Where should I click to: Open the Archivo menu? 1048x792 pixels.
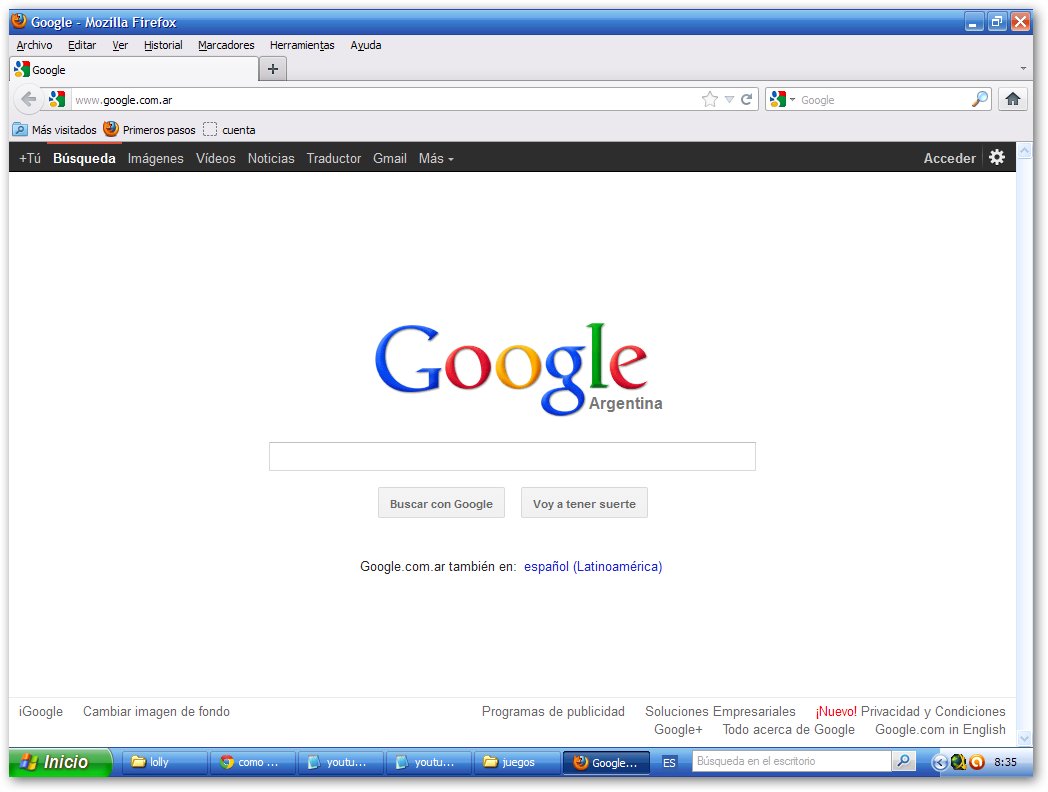[x=34, y=45]
